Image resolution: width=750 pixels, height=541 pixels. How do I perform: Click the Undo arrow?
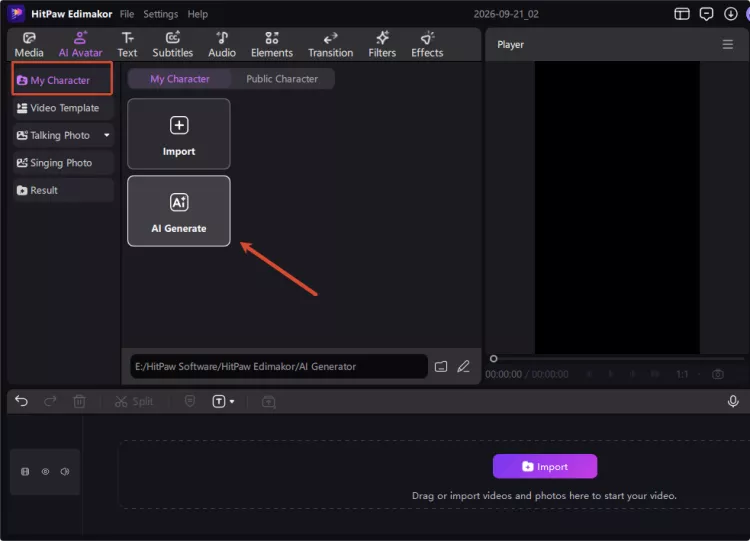click(x=22, y=401)
